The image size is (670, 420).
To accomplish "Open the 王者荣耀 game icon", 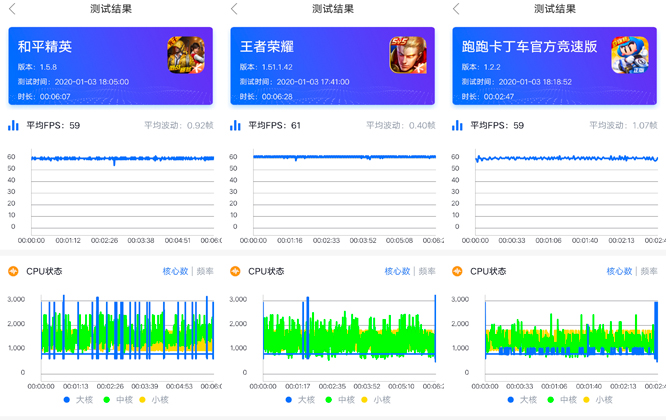I will (408, 55).
